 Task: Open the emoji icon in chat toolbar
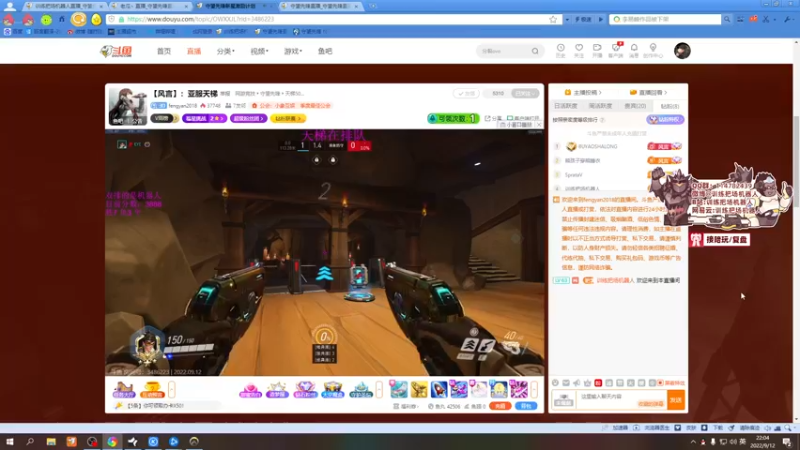click(556, 383)
